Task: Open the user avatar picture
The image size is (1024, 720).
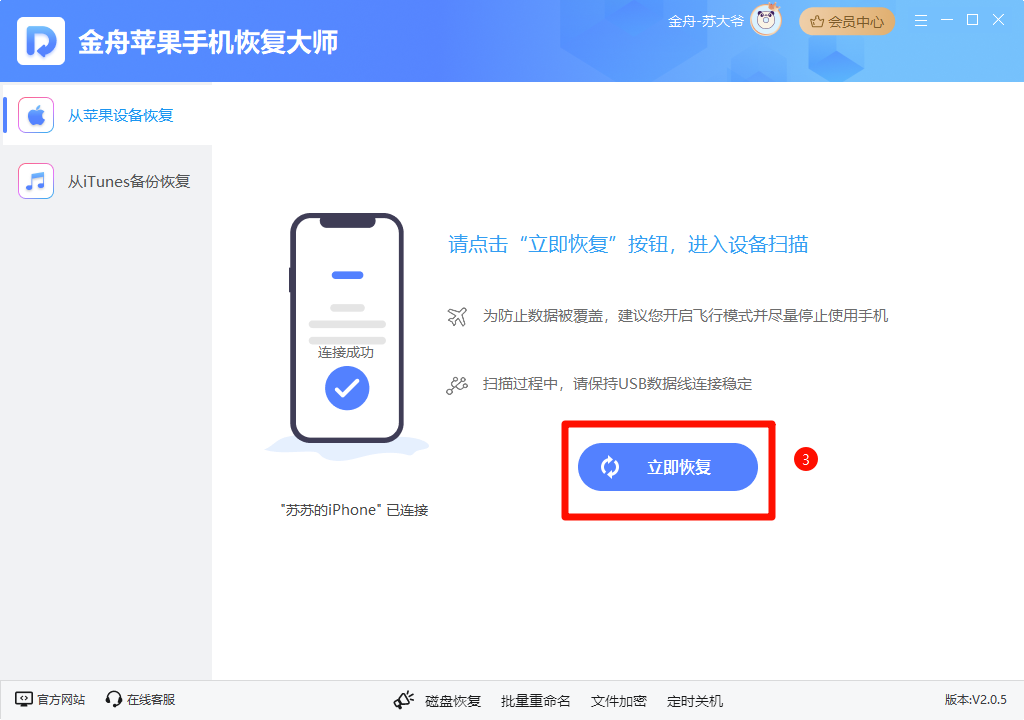Action: point(766,21)
